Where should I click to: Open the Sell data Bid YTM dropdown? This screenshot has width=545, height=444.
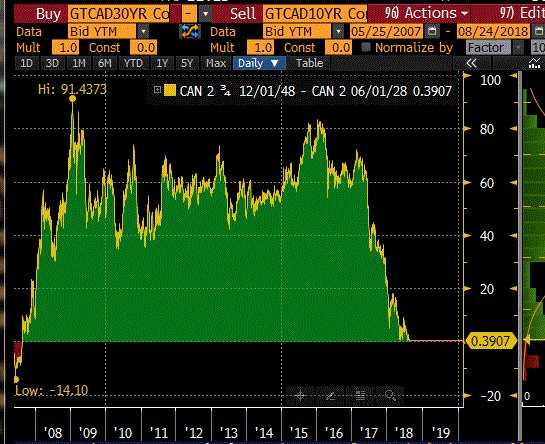(x=338, y=32)
